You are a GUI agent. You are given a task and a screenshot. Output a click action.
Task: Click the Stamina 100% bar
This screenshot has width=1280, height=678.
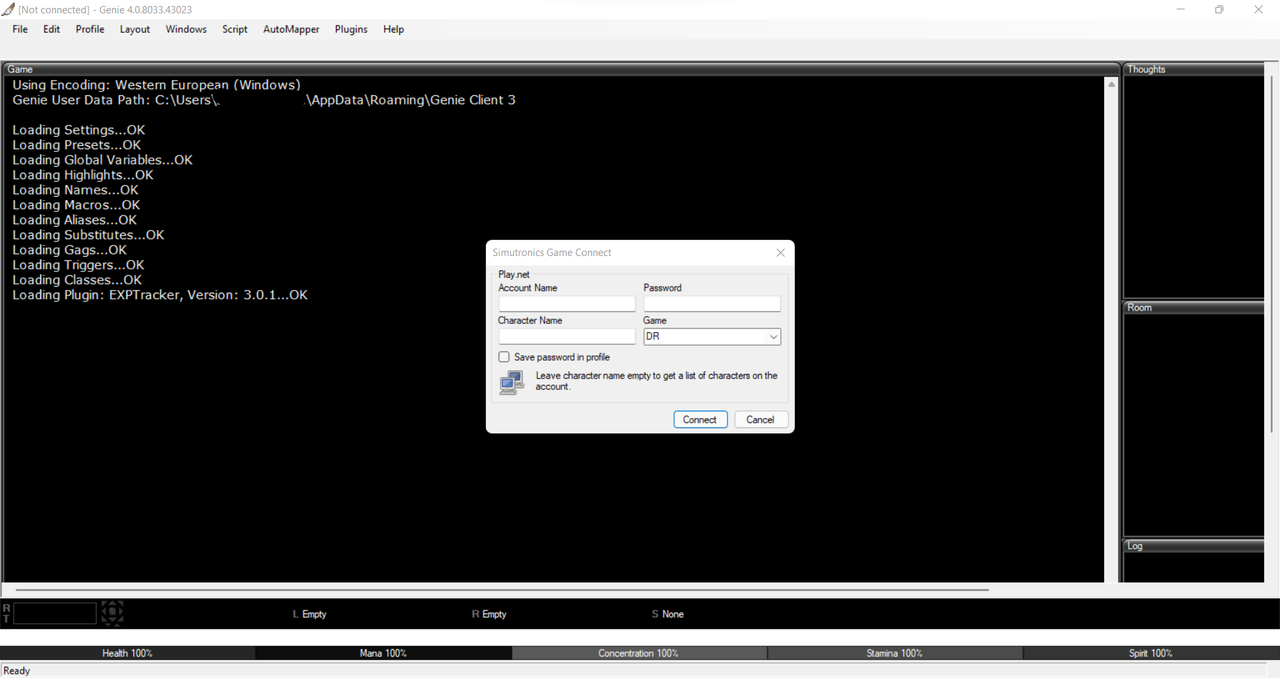click(x=895, y=653)
